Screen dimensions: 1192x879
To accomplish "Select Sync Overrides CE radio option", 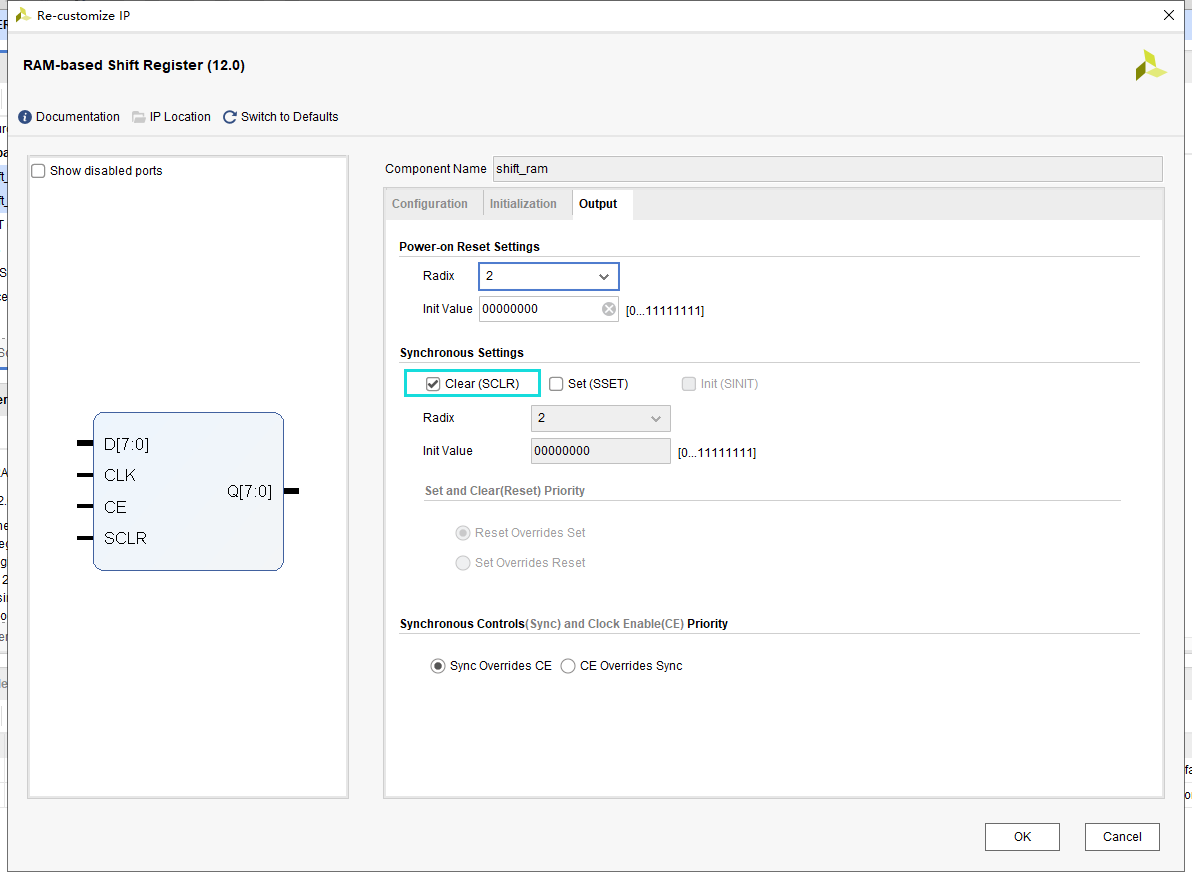I will coord(438,666).
